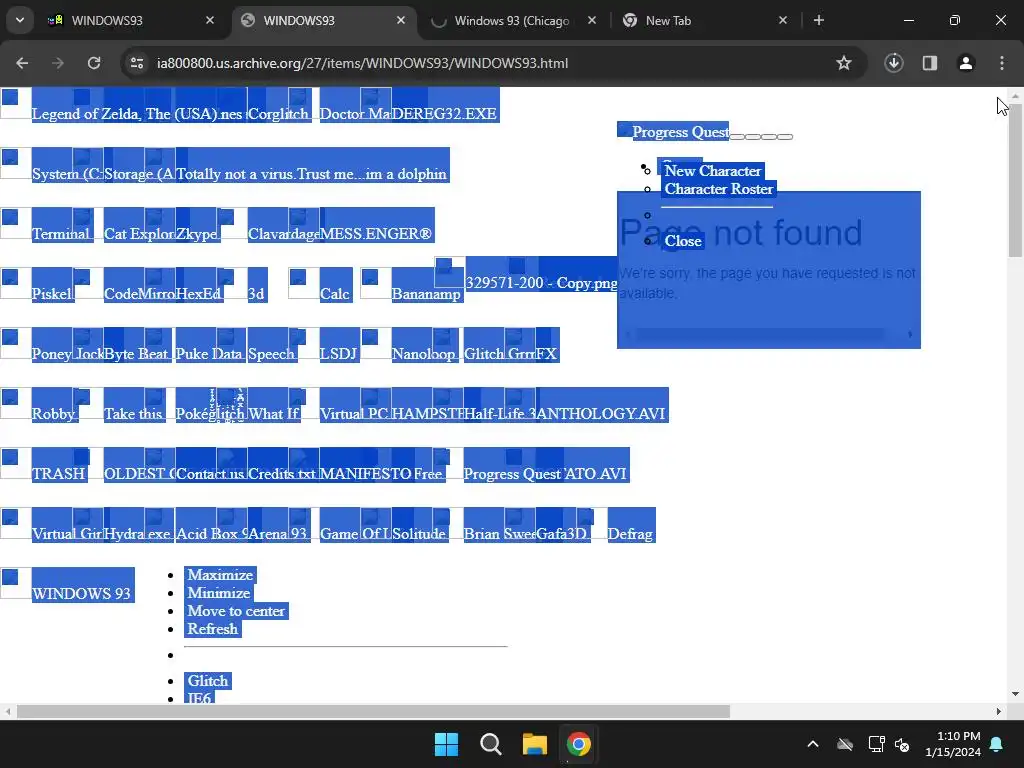The height and width of the screenshot is (768, 1024).
Task: Click scroll-down arrow of vertical scrollbar
Action: click(x=1015, y=694)
